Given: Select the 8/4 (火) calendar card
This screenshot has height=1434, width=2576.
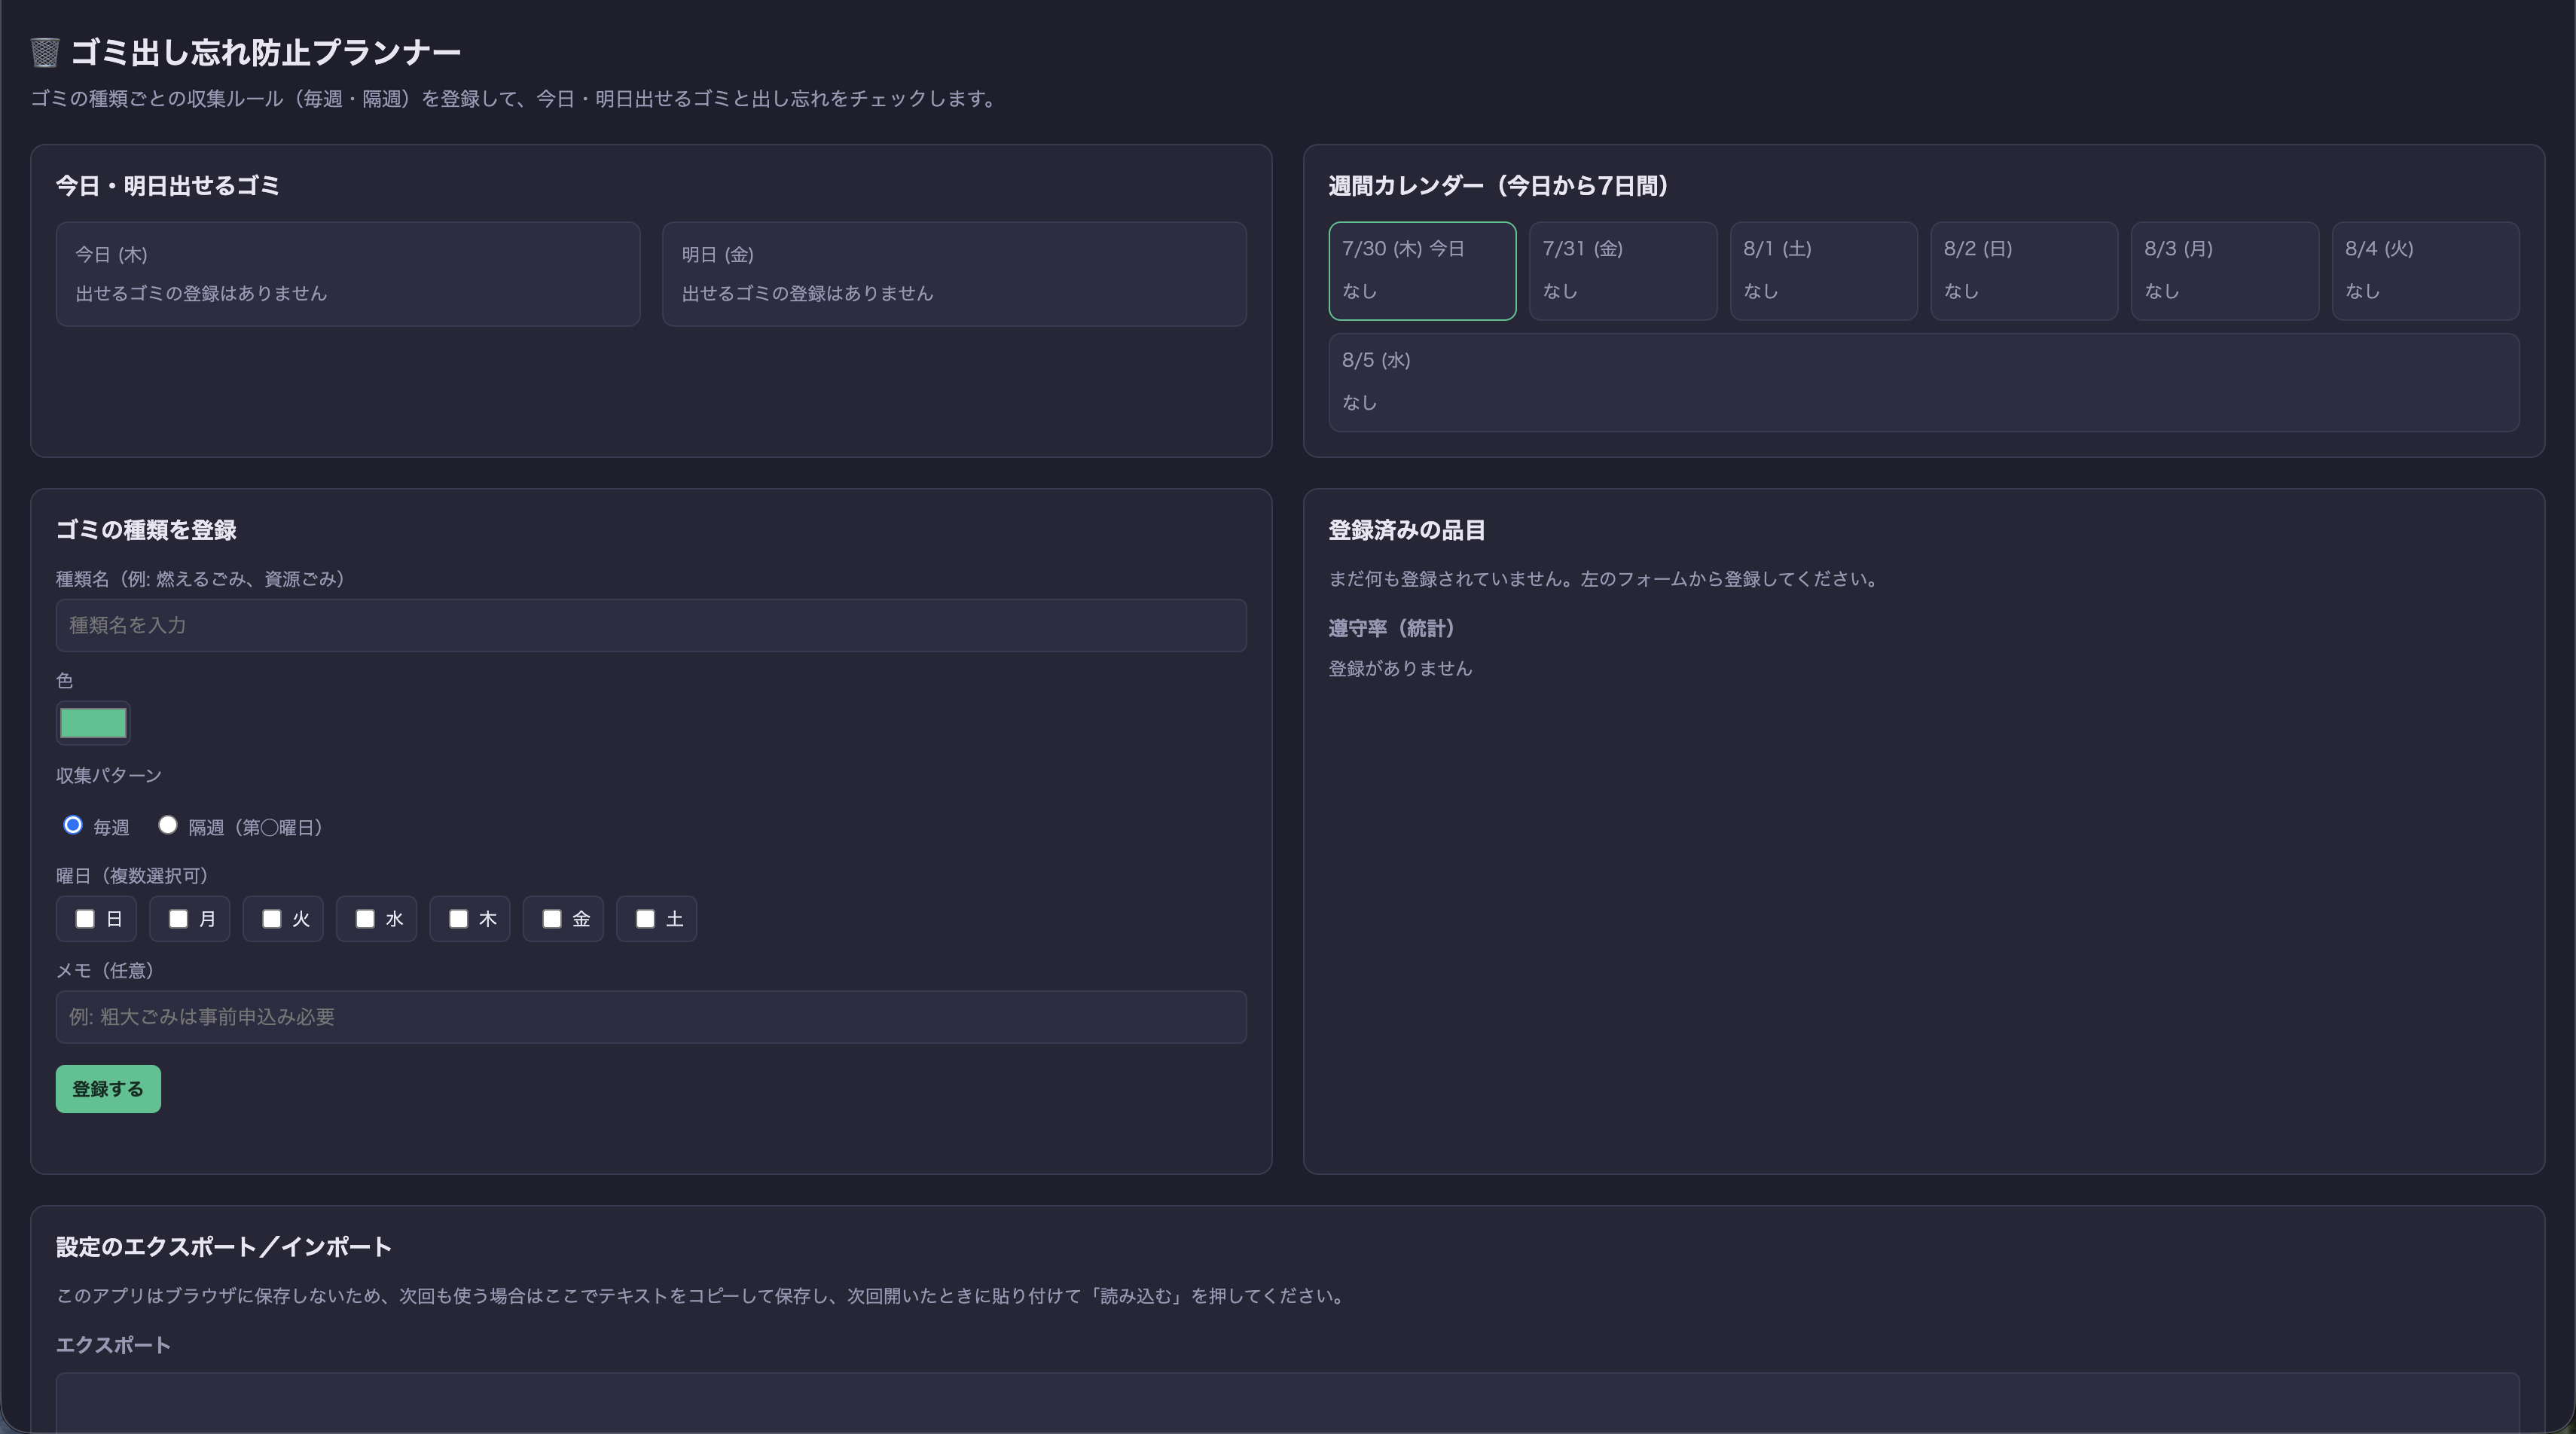Looking at the screenshot, I should tap(2425, 270).
